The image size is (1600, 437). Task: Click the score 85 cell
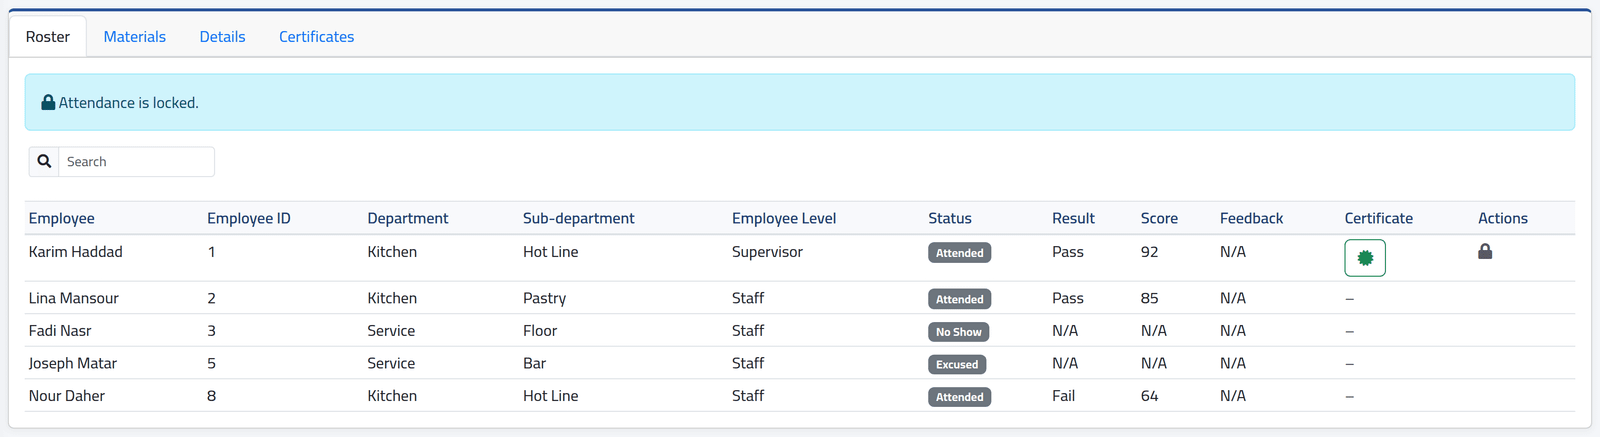coord(1150,298)
